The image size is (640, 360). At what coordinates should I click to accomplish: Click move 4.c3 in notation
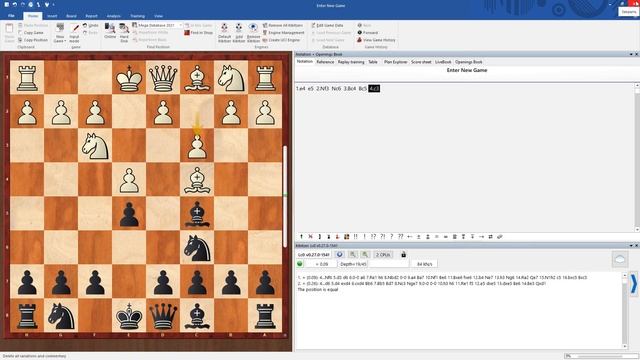click(x=374, y=89)
